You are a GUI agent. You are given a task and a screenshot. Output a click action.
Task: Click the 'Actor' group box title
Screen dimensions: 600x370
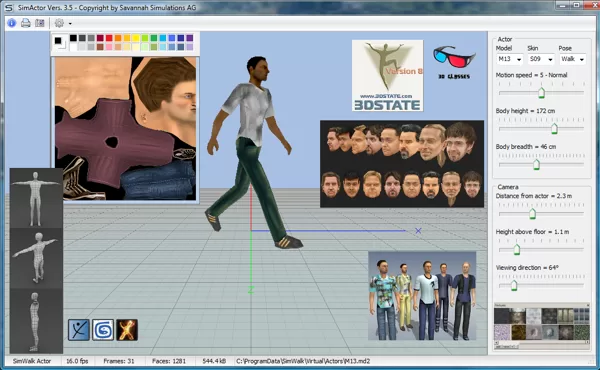pos(505,39)
